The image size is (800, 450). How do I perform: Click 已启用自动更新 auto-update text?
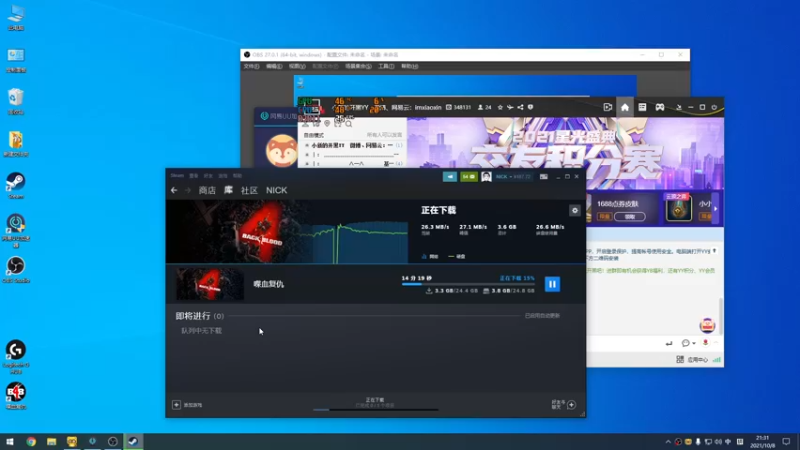coord(542,316)
